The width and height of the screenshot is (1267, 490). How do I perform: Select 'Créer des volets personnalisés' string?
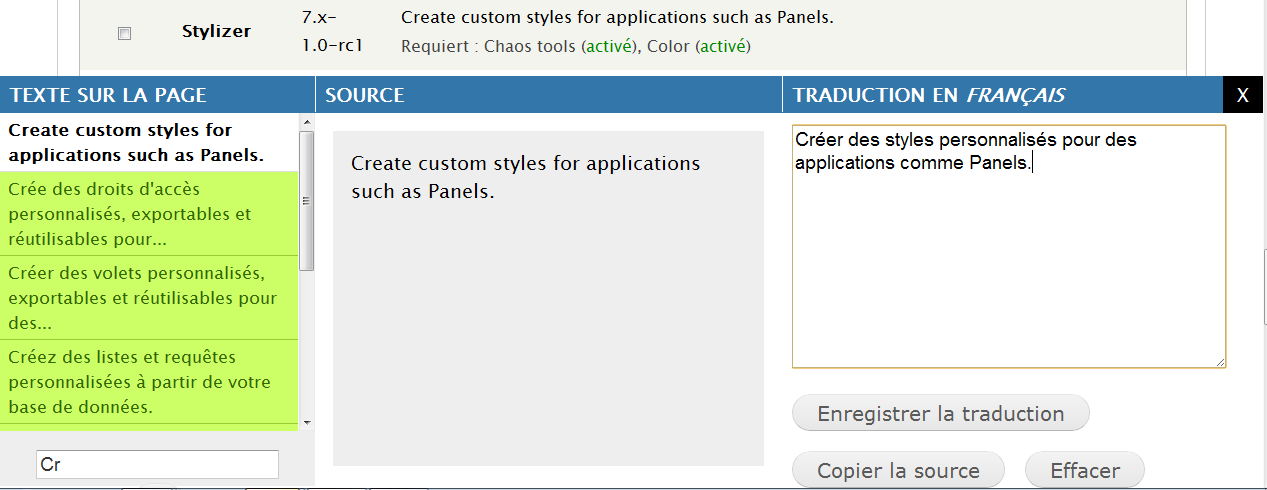[148, 297]
